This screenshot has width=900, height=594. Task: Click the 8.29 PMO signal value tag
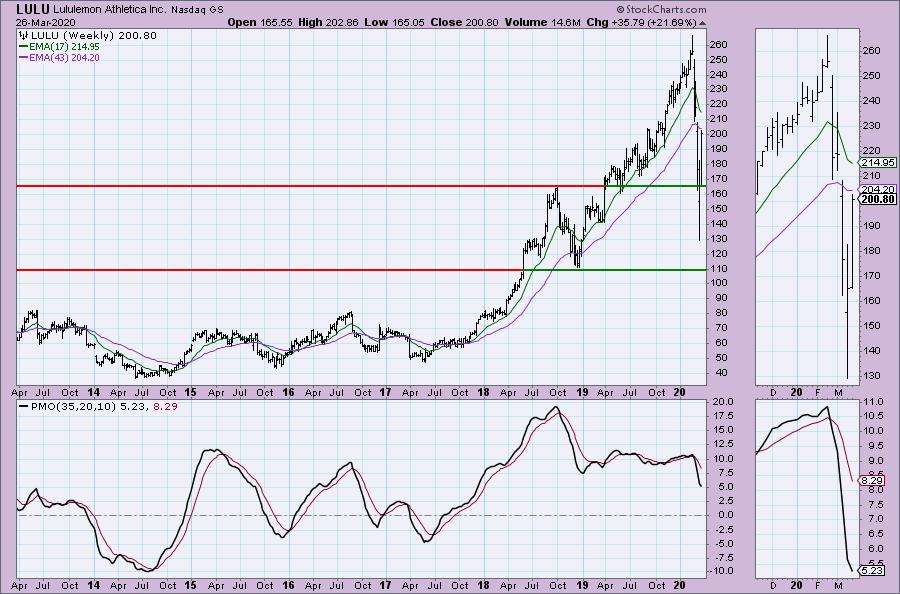[872, 480]
